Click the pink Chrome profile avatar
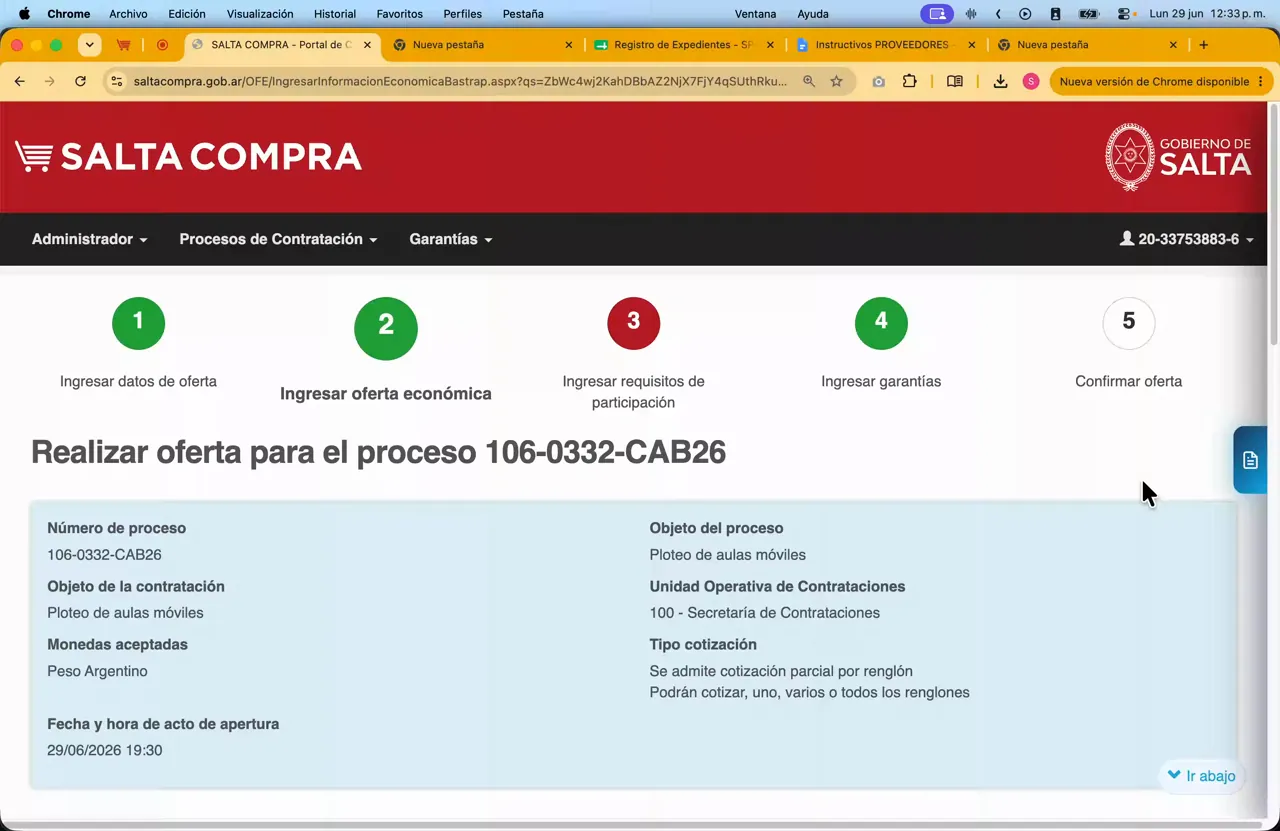Image resolution: width=1280 pixels, height=831 pixels. [x=1031, y=81]
